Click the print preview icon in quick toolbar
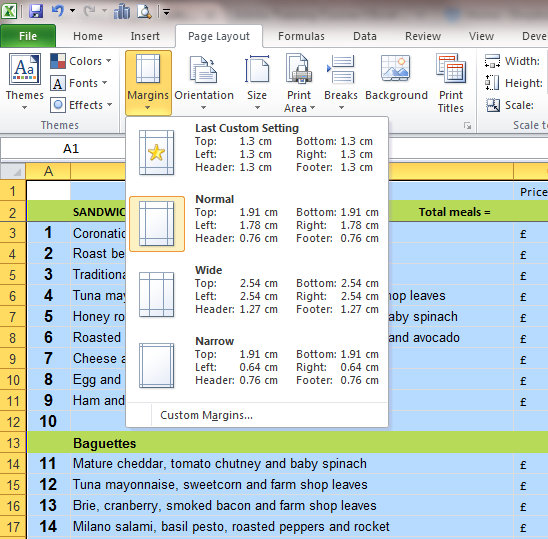 coord(144,12)
